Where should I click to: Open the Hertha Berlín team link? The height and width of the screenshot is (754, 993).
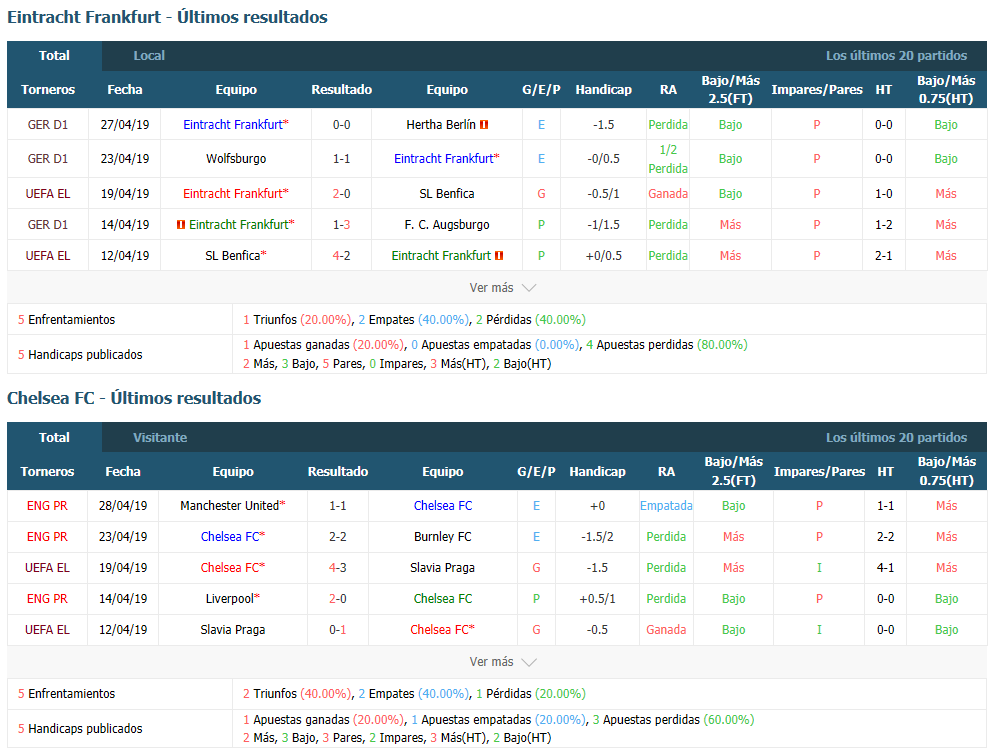[441, 125]
